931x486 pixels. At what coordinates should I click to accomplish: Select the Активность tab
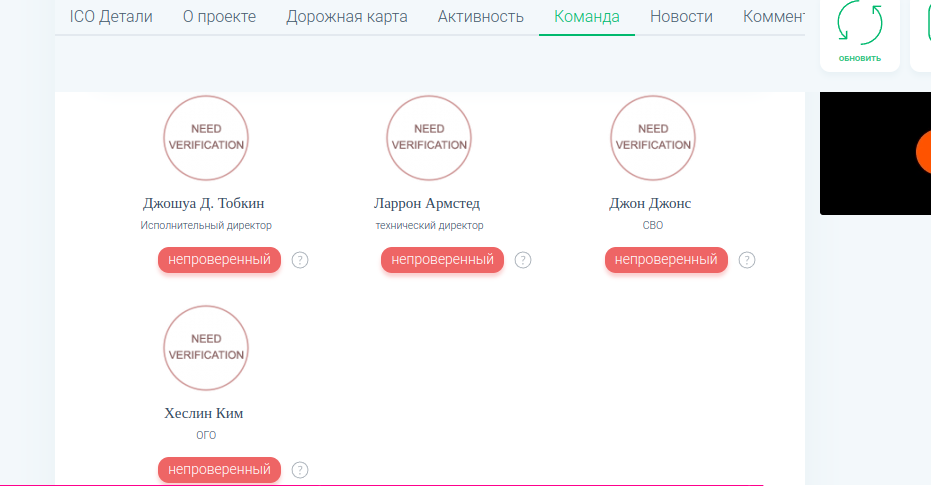click(480, 17)
